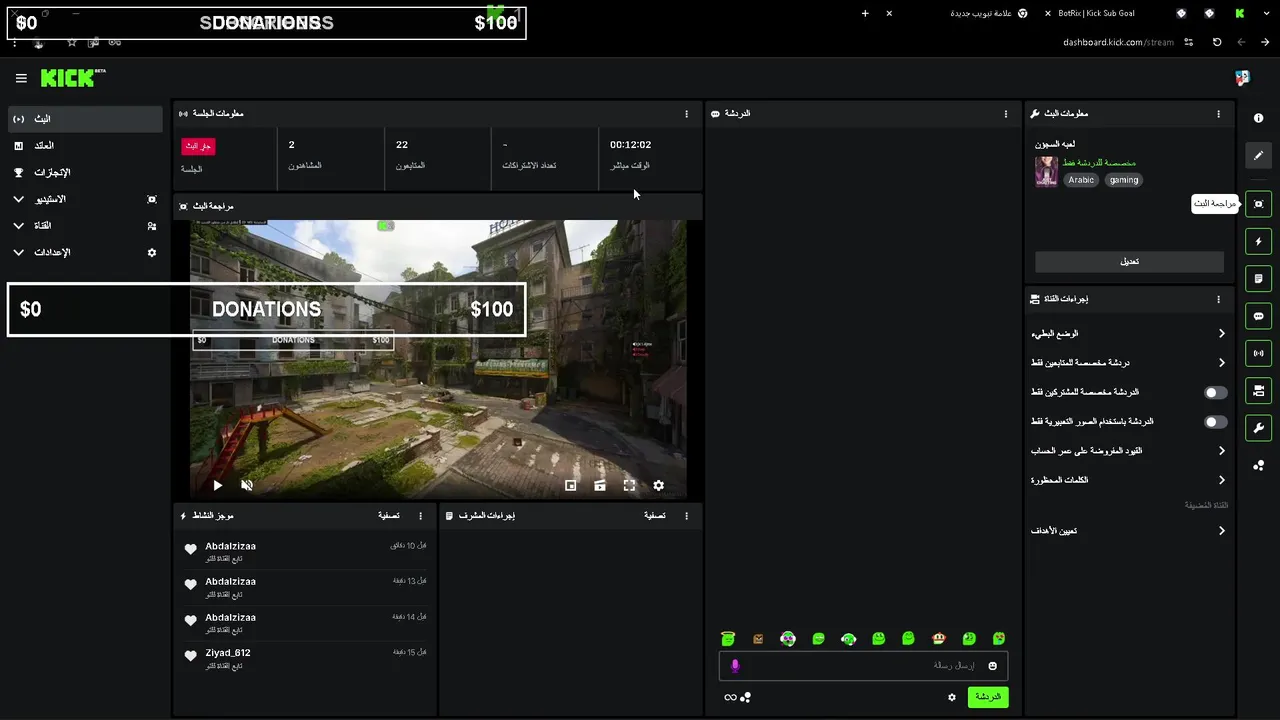The width and height of the screenshot is (1280, 720).
Task: Expand the set goals option
Action: click(1128, 531)
